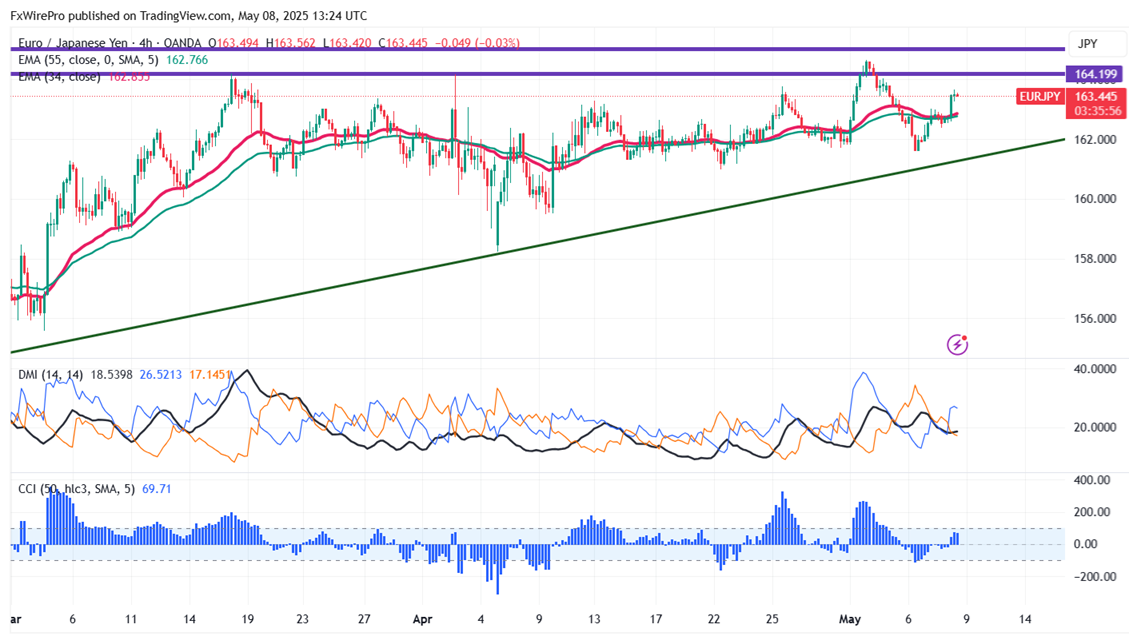Click the FxWirePro published on TradingView.com header
The image size is (1129, 640).
[x=189, y=15]
